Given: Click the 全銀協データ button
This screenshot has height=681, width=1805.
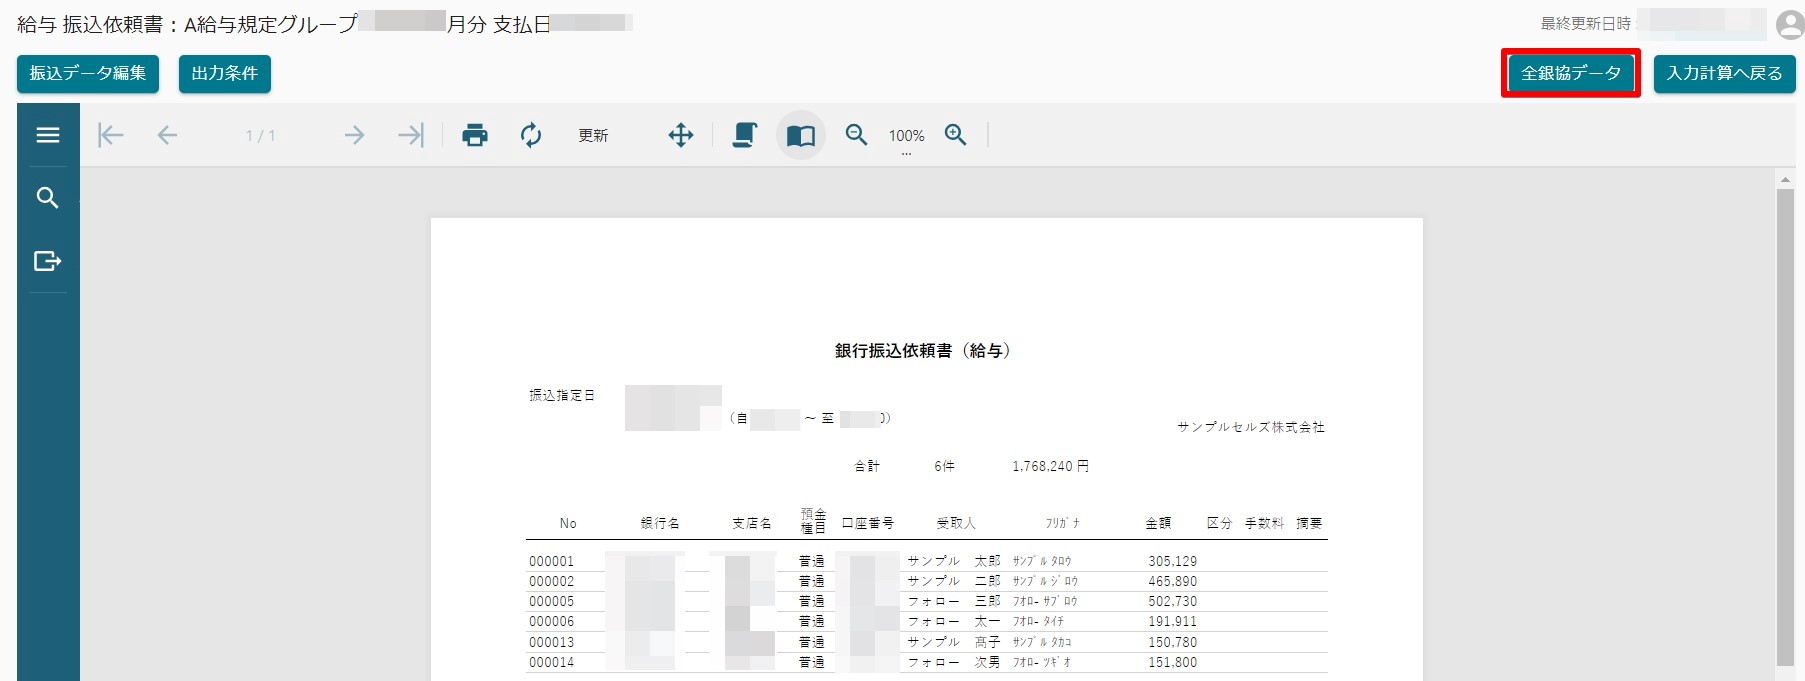Looking at the screenshot, I should [1571, 74].
